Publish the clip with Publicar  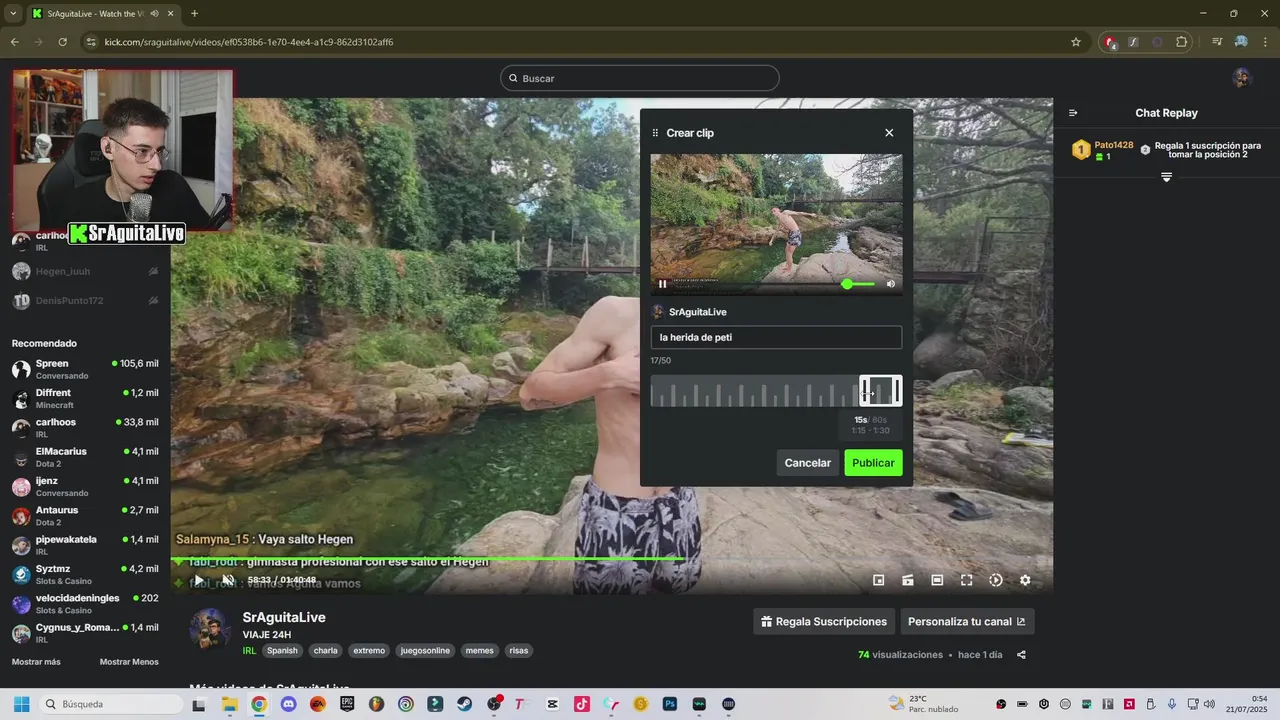[x=873, y=463]
